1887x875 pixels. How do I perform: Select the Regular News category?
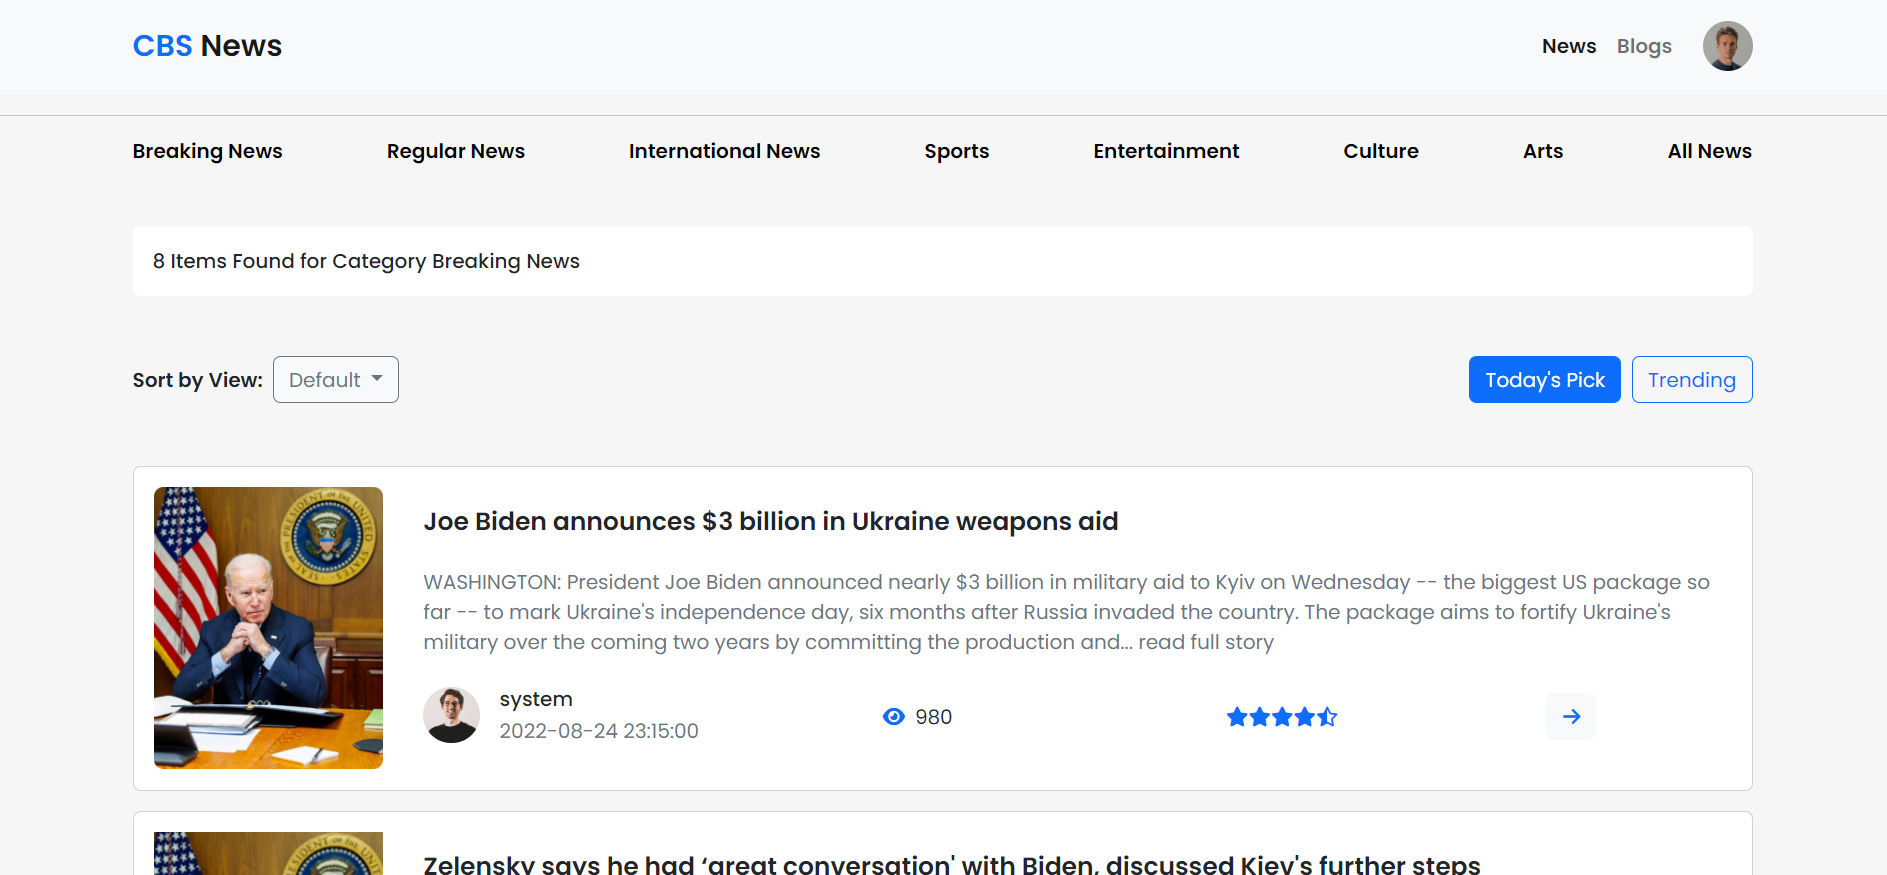pos(455,151)
